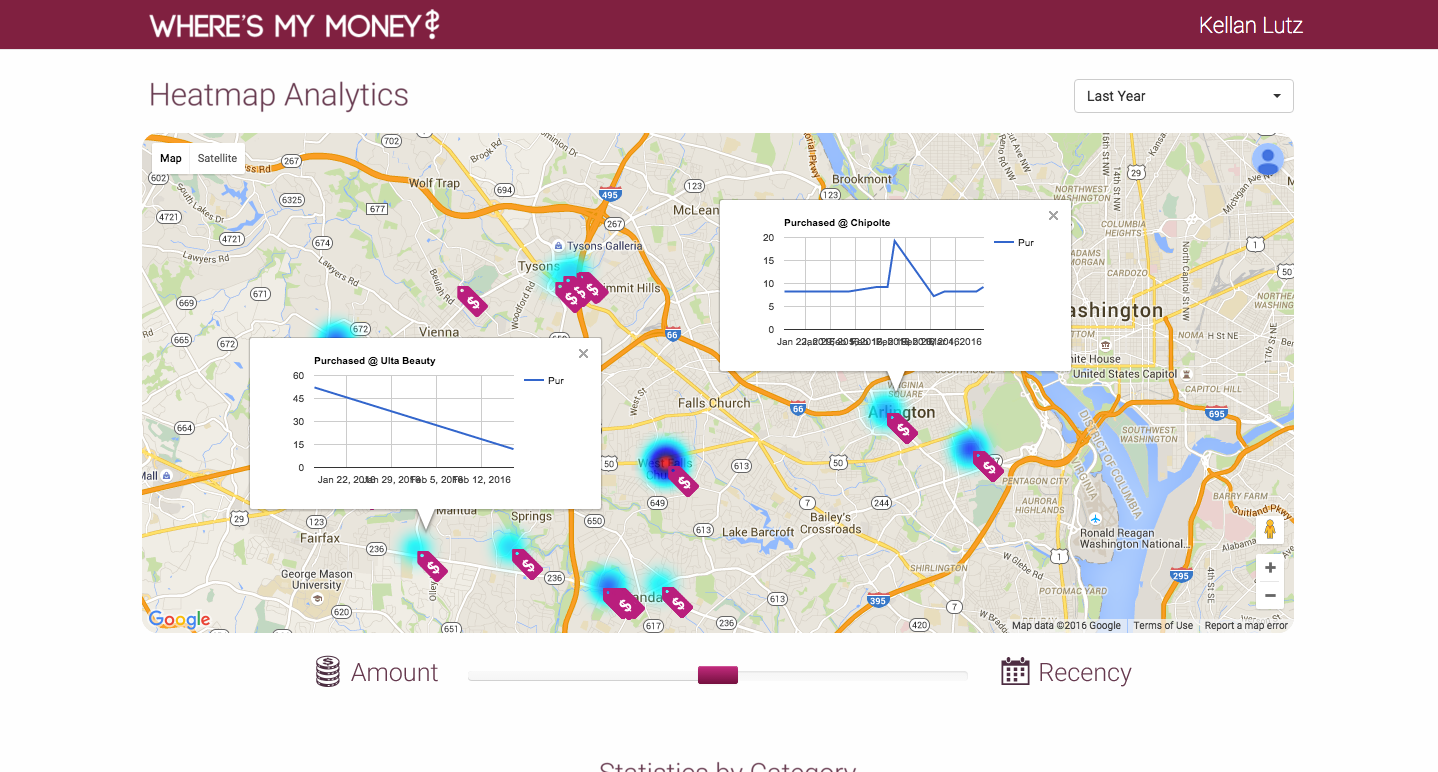Viewport: 1438px width, 772px height.
Task: Click the Pur legend in Chipolte chart
Action: point(1014,242)
